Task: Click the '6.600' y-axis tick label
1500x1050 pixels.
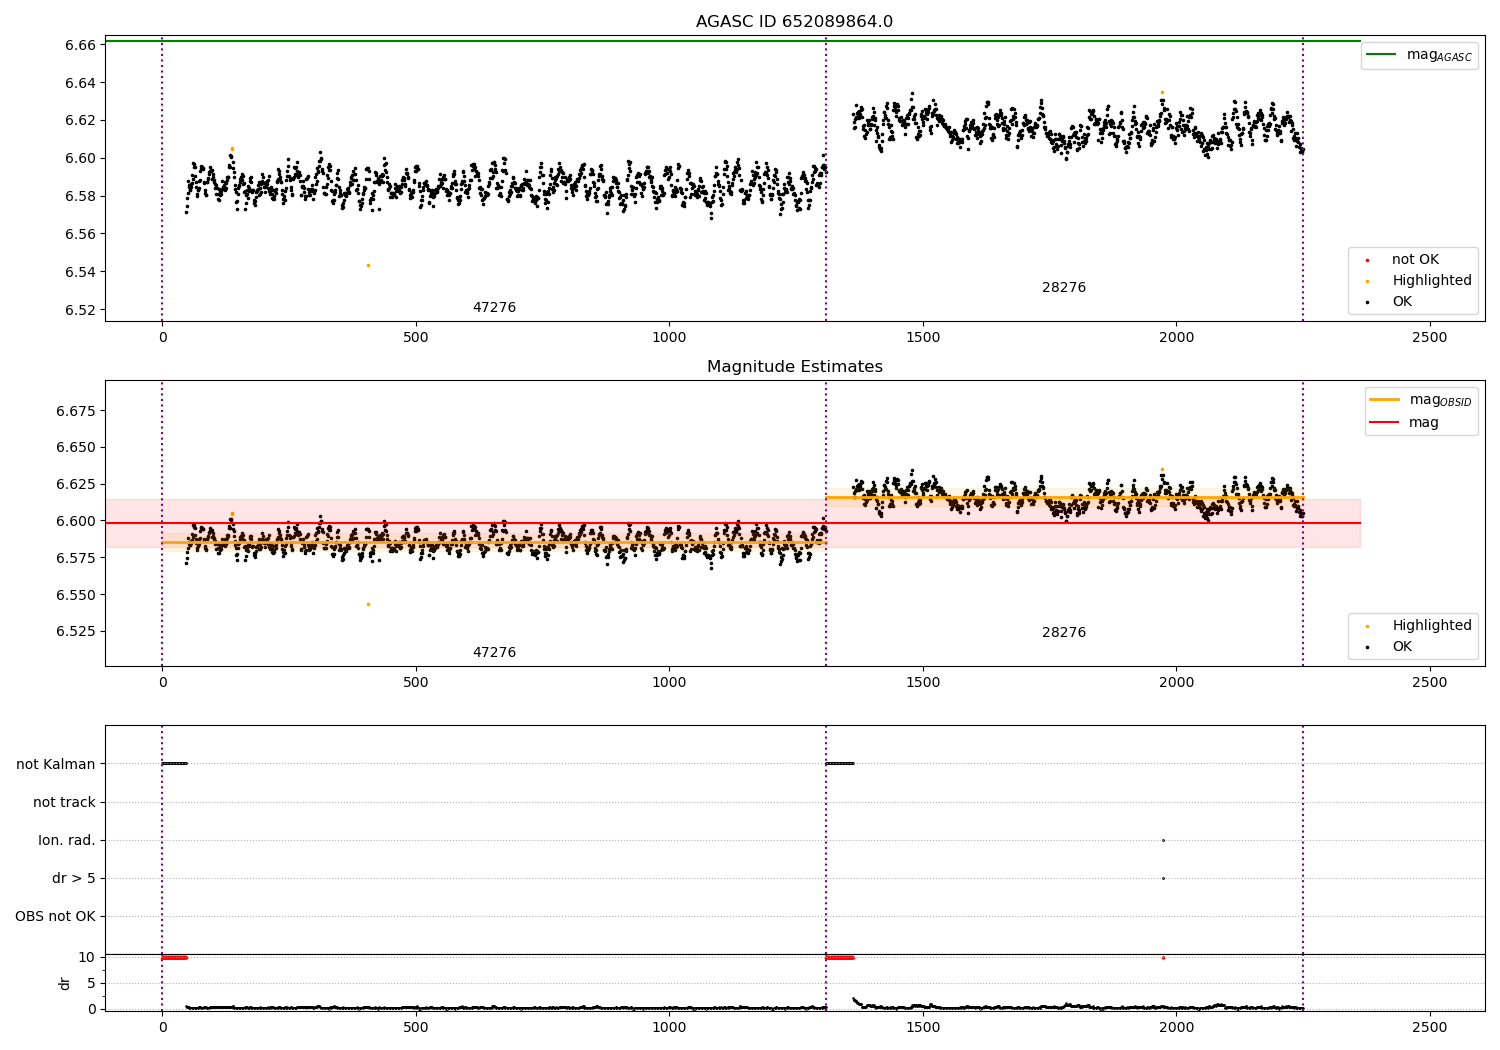Action: tap(76, 521)
